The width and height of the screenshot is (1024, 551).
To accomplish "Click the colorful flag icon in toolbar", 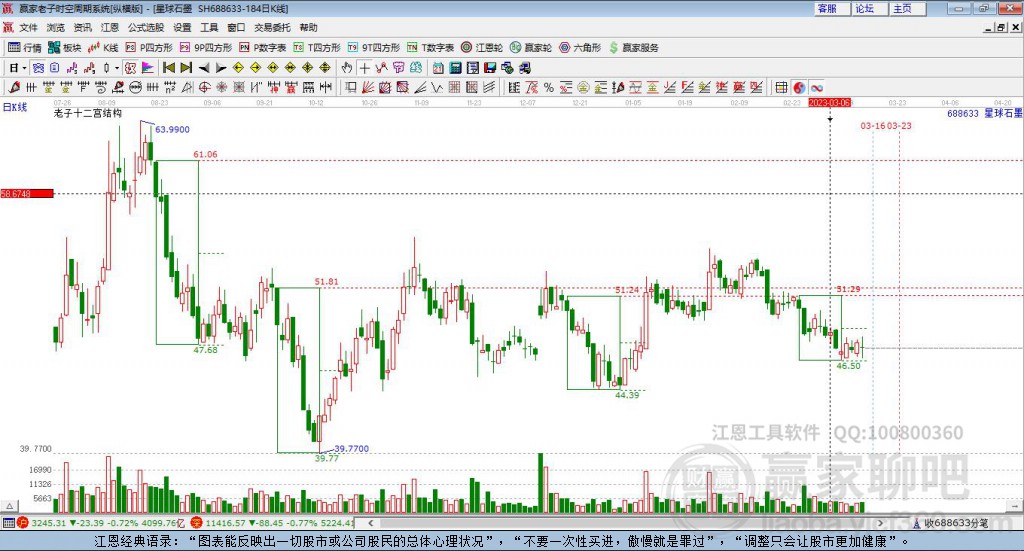I will pyautogui.click(x=148, y=68).
